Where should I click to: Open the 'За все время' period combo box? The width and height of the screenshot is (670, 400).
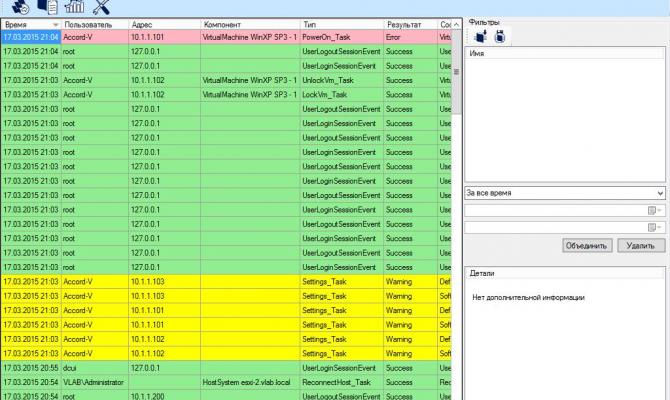[x=565, y=193]
